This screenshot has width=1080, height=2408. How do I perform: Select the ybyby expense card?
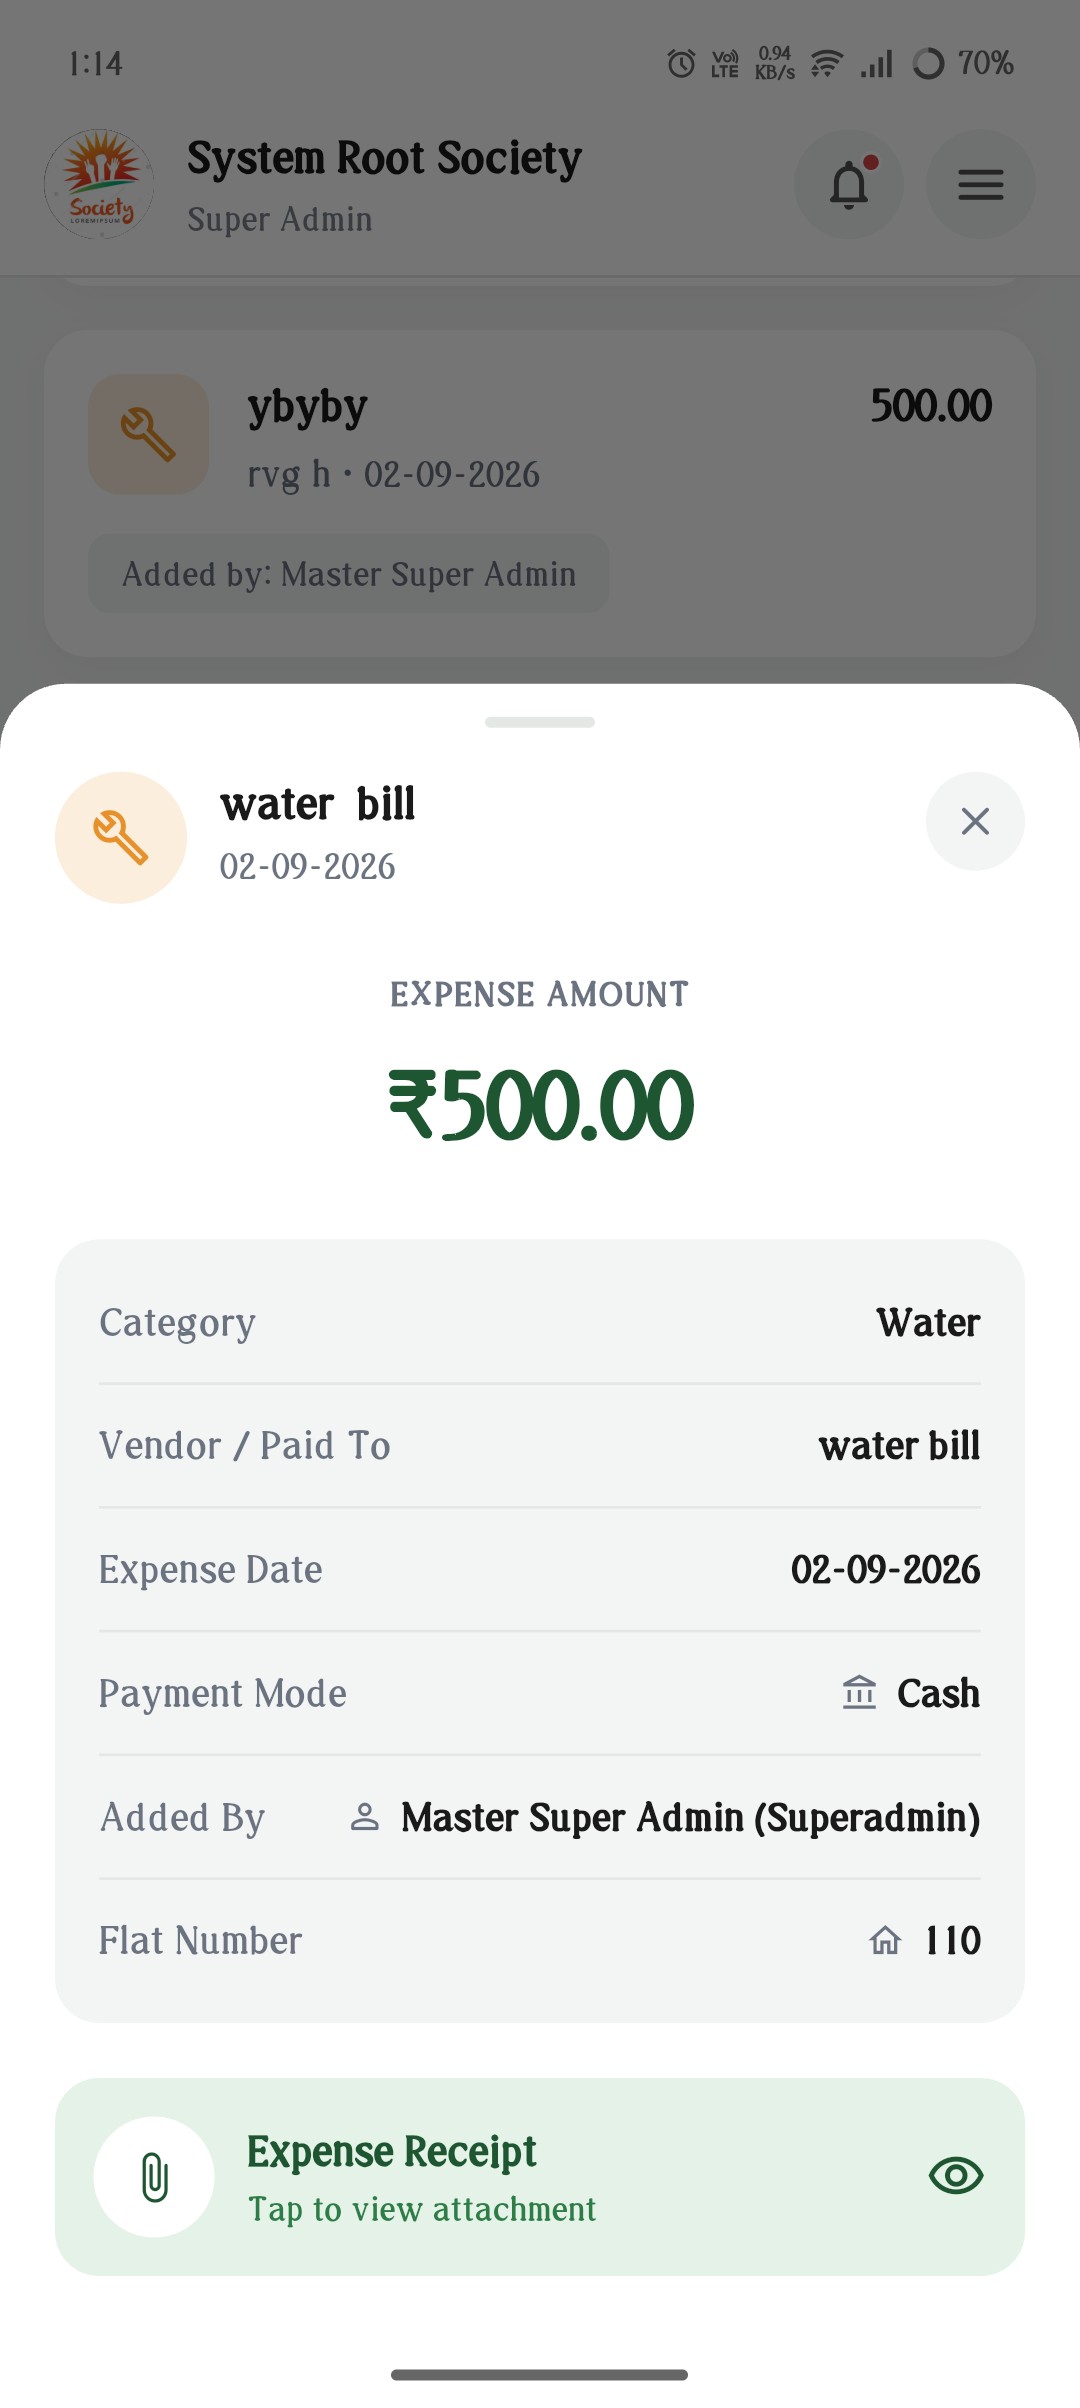pos(540,493)
